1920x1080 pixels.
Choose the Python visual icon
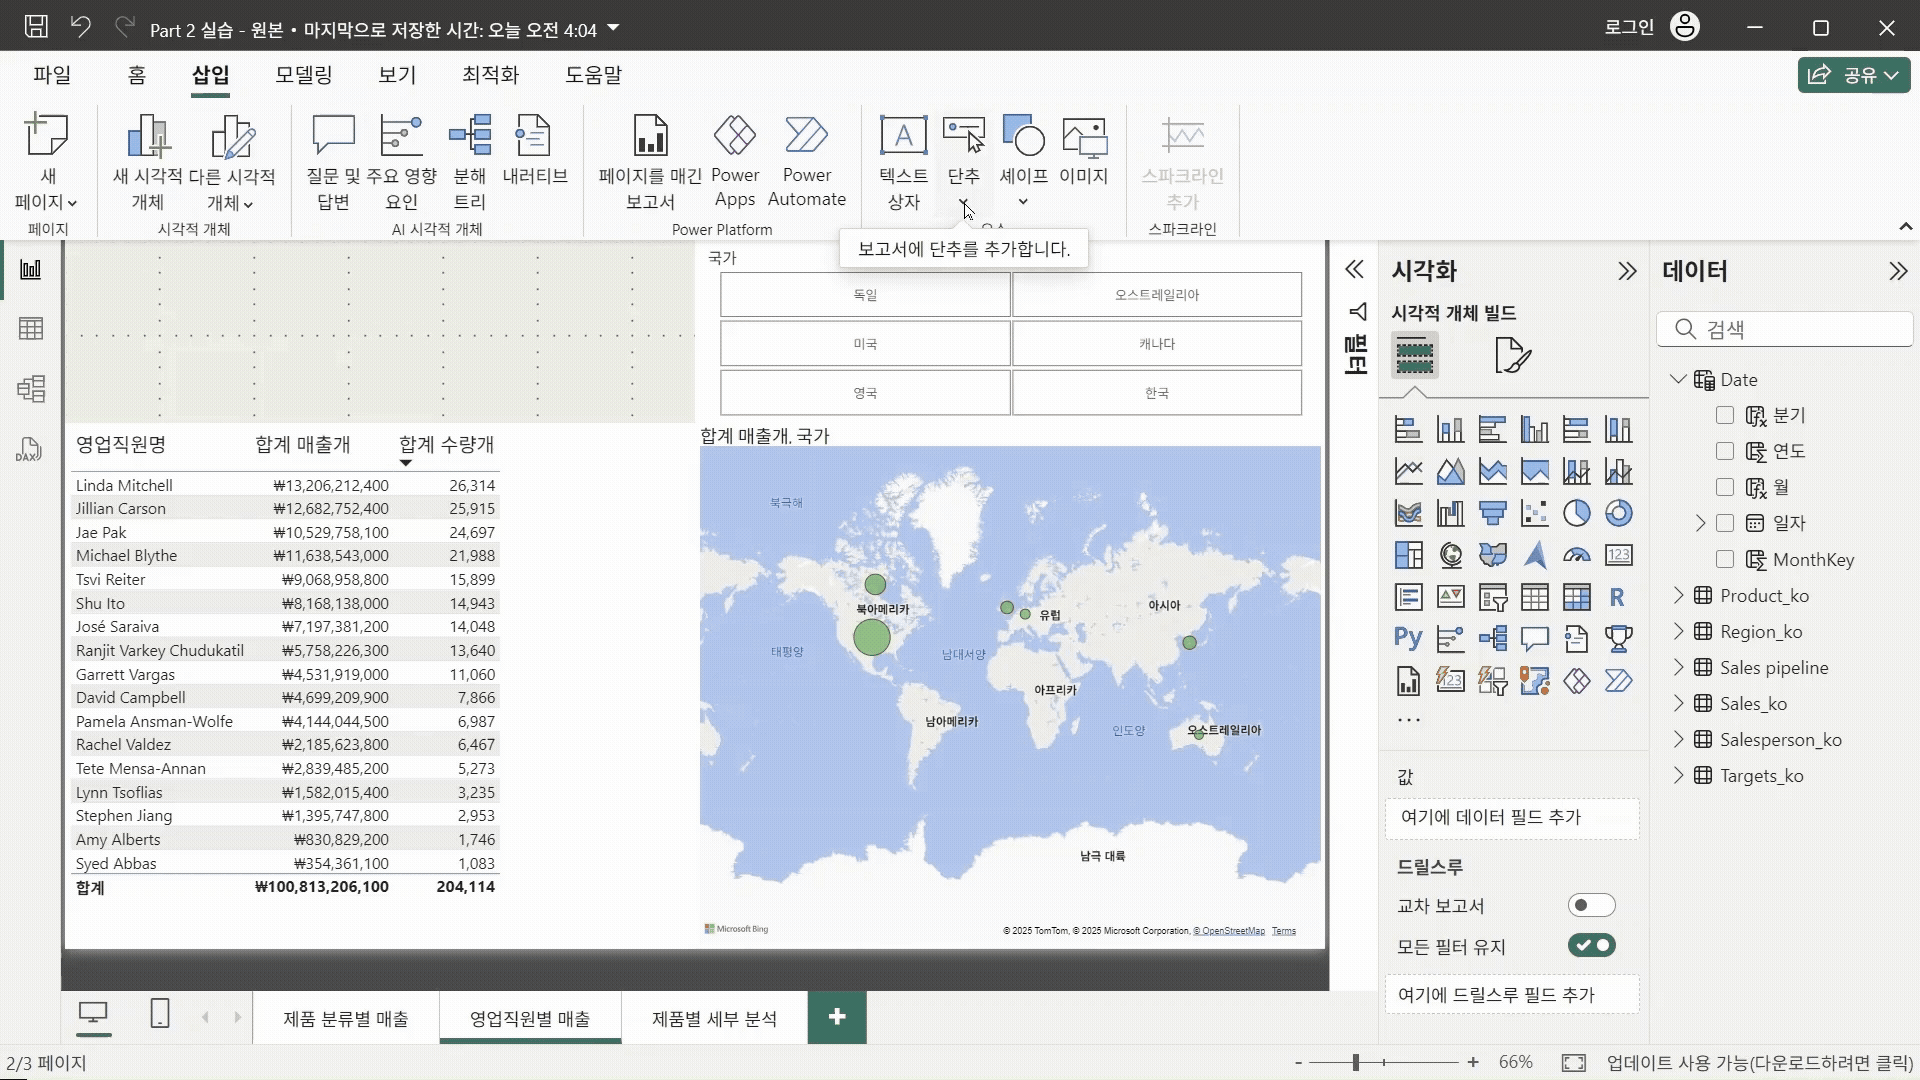[x=1408, y=639]
